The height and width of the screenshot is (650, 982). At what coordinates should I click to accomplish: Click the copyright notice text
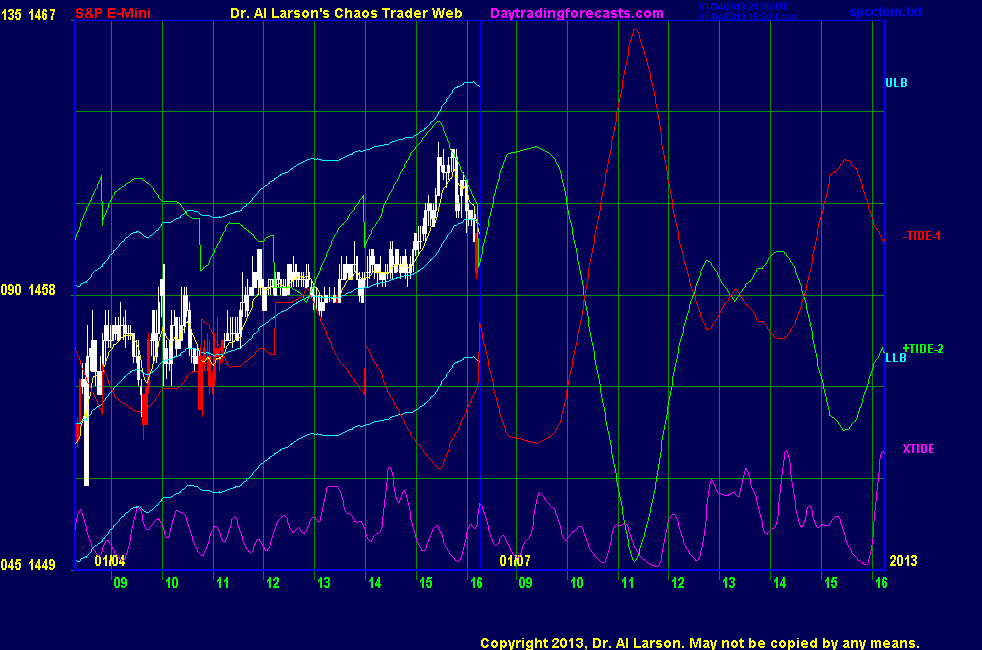(700, 643)
